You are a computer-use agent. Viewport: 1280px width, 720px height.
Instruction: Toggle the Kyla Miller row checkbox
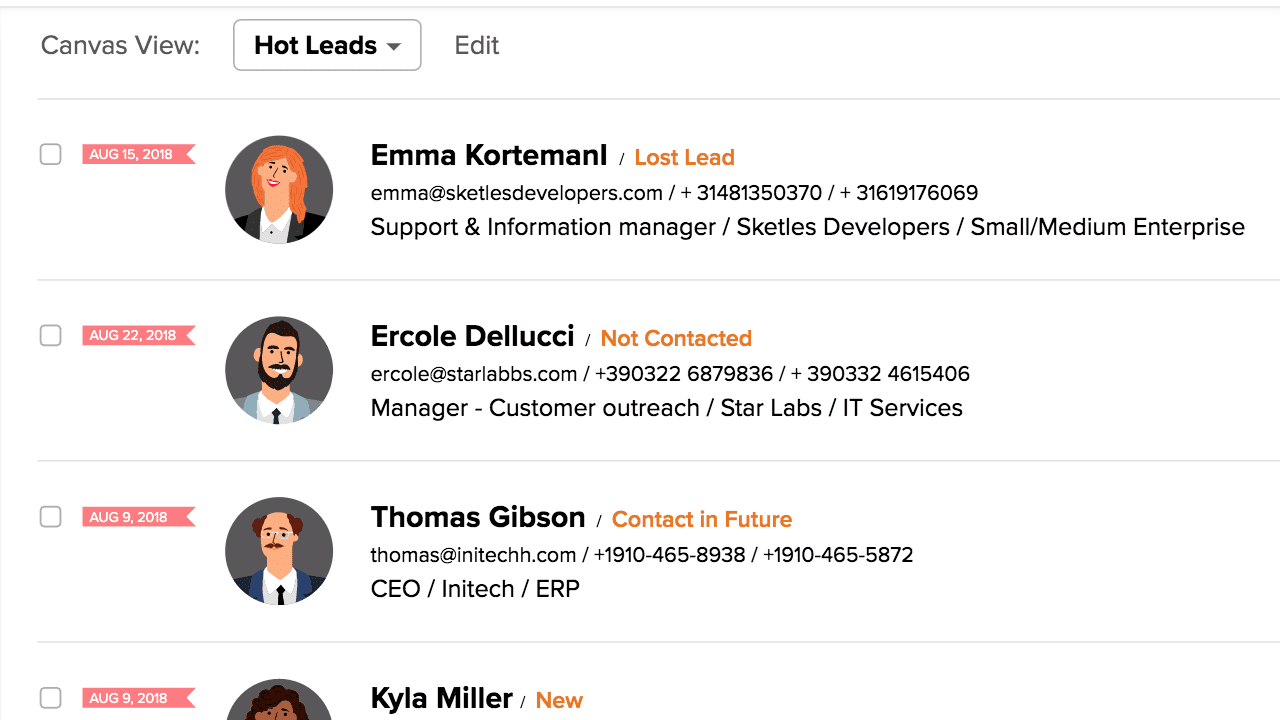(51, 698)
